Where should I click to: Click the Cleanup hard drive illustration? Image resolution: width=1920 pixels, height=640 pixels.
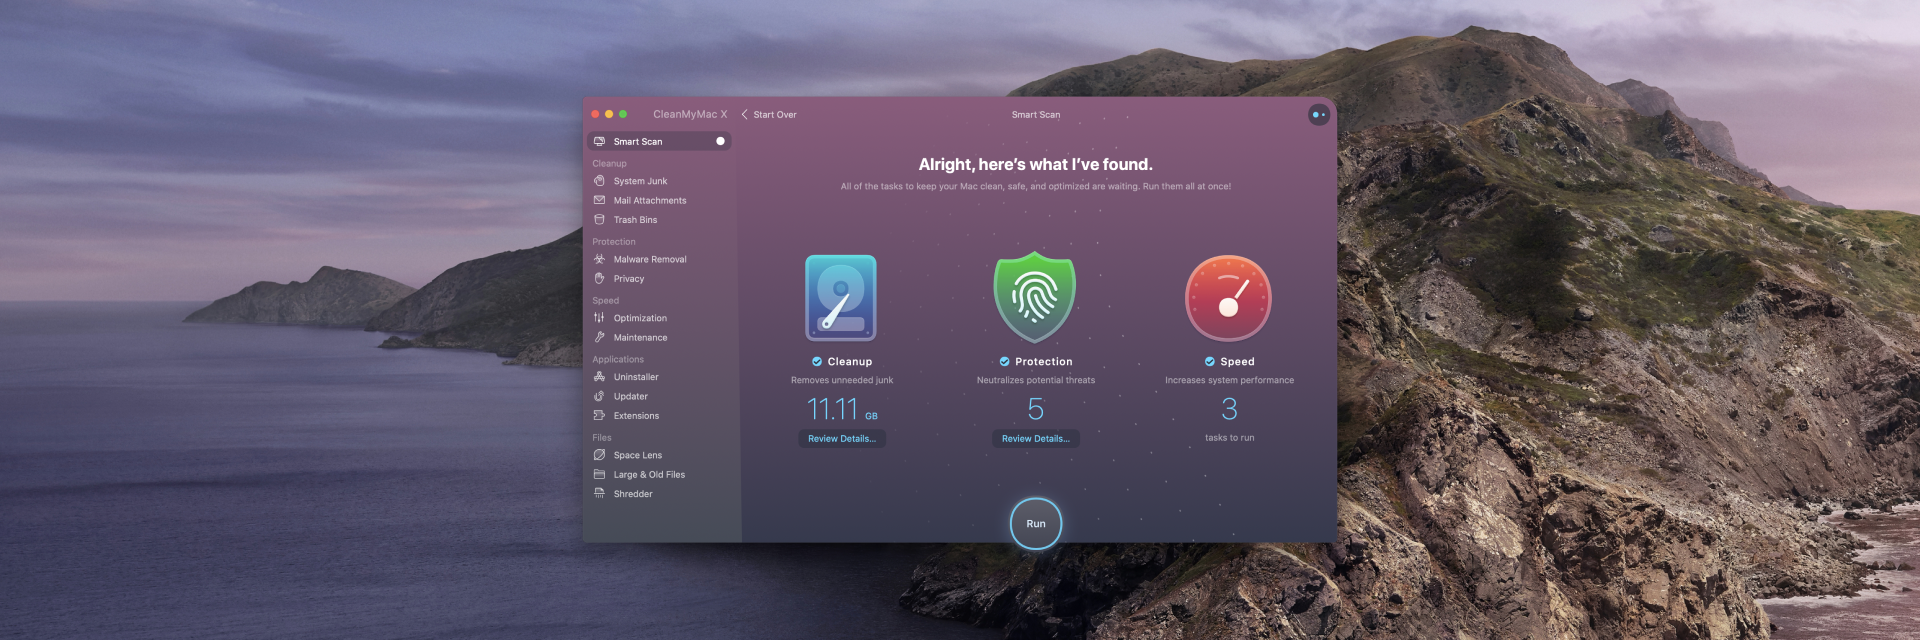(841, 298)
